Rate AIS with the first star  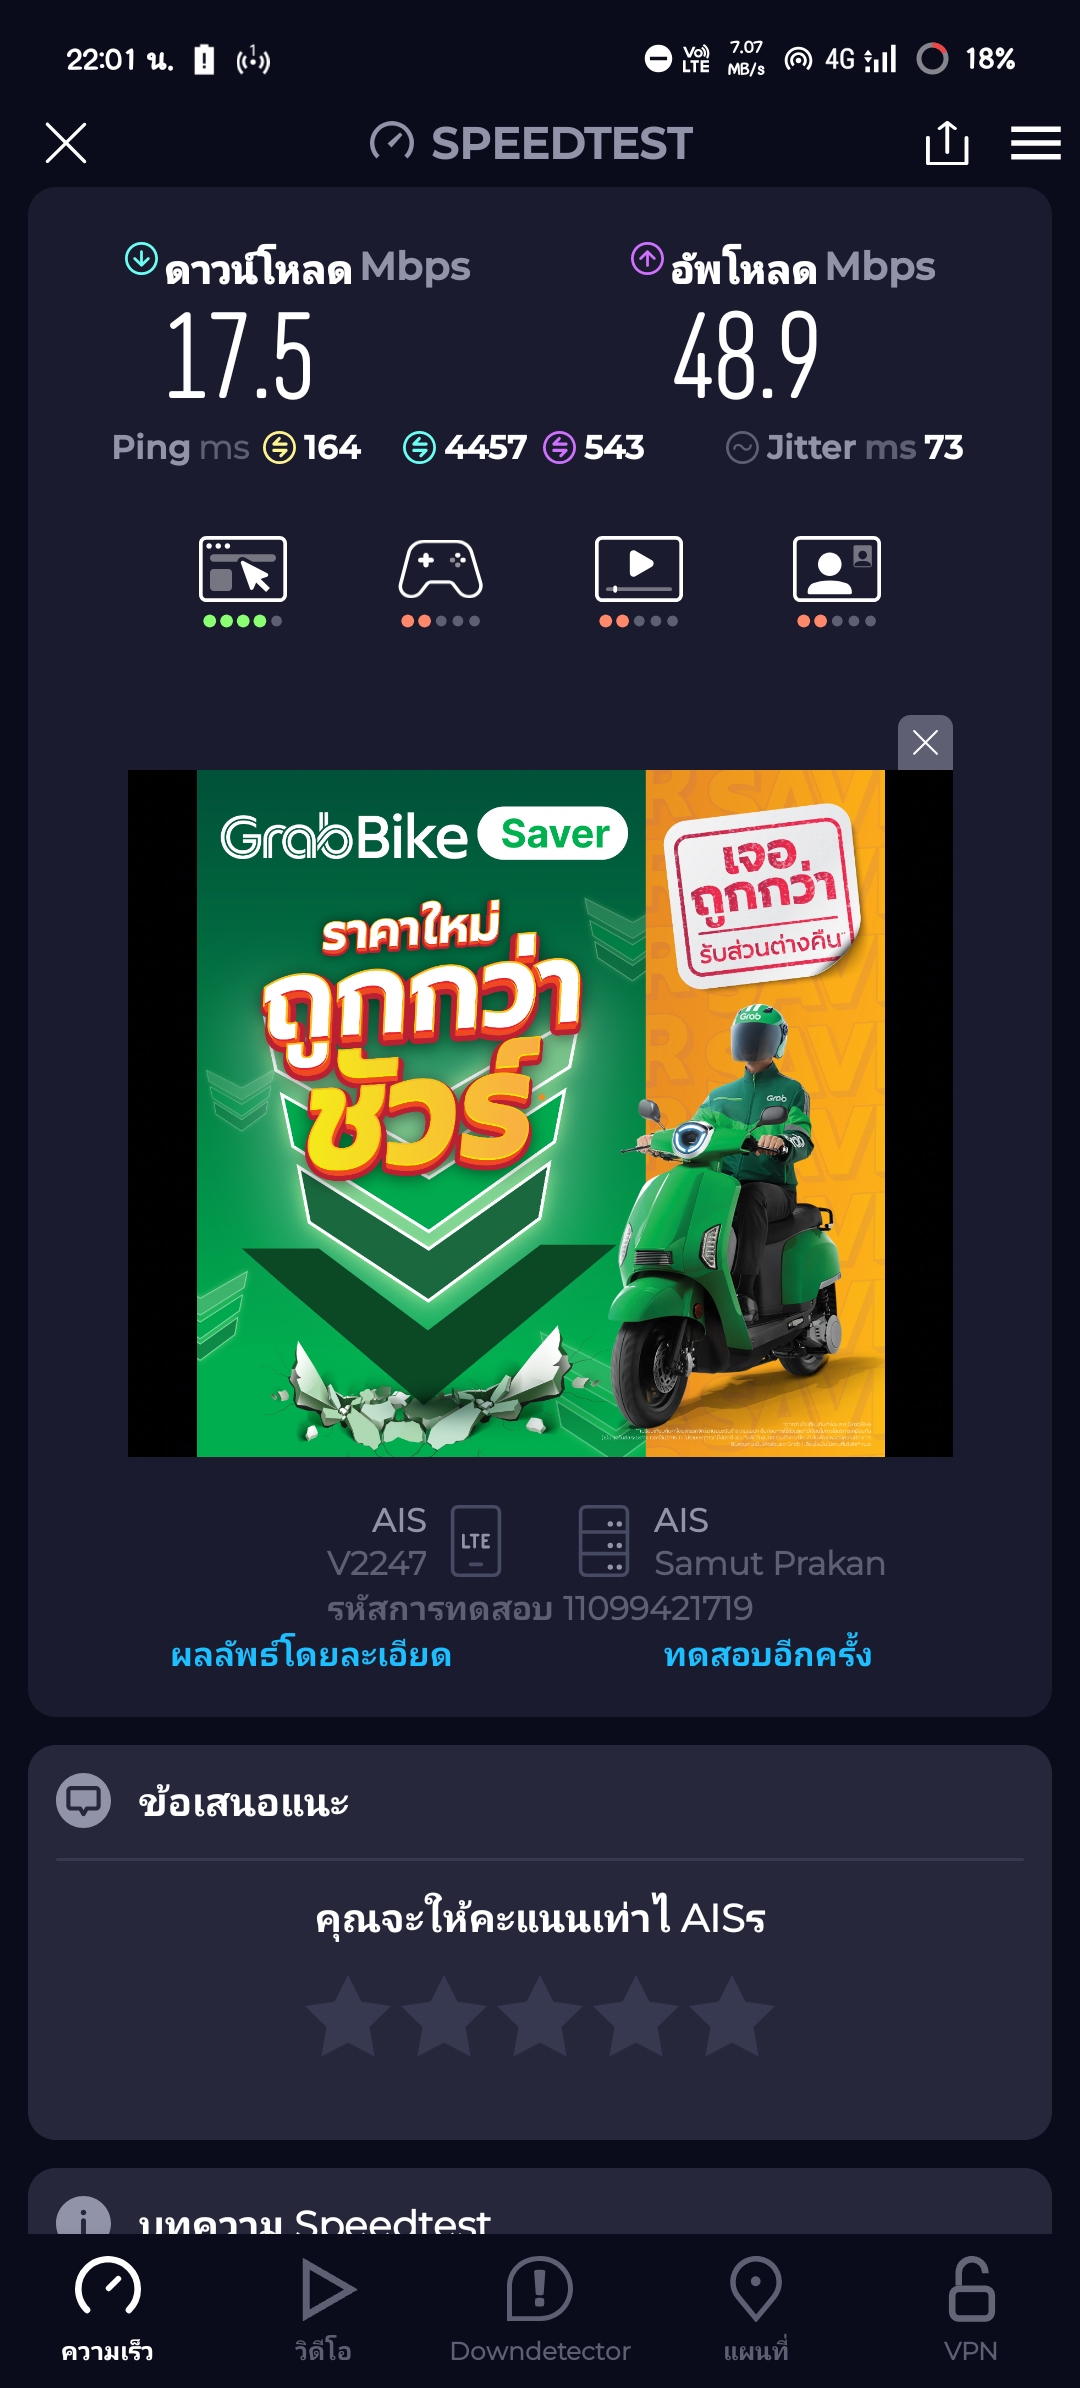pyautogui.click(x=348, y=2016)
